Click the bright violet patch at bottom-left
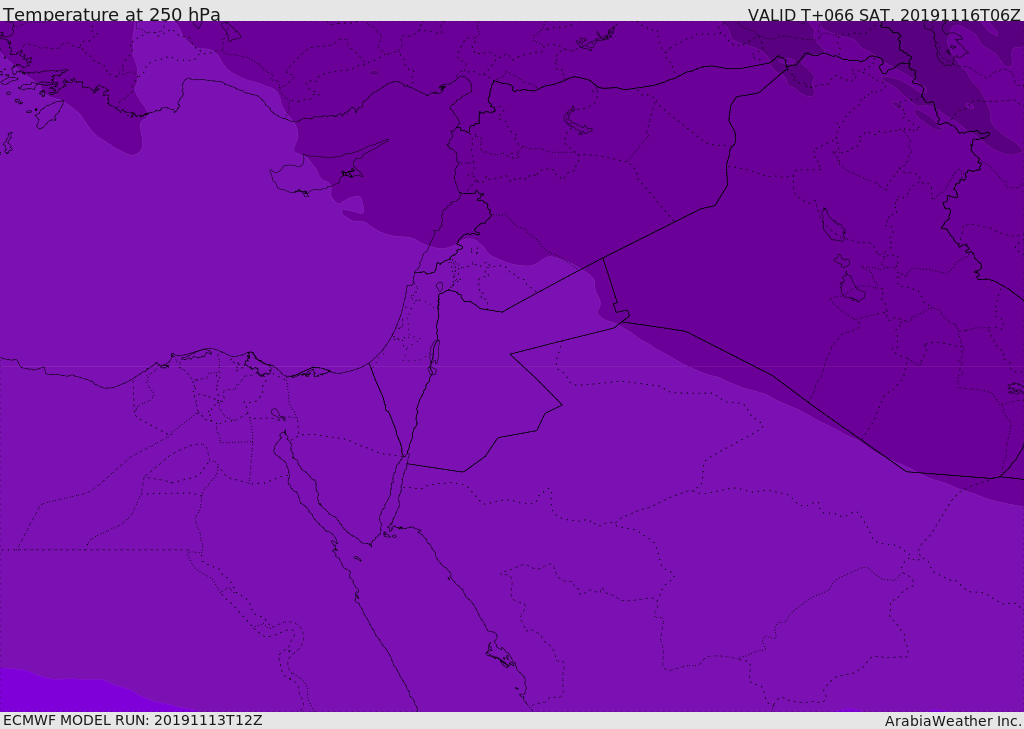Viewport: 1024px width, 729px height. (65, 692)
